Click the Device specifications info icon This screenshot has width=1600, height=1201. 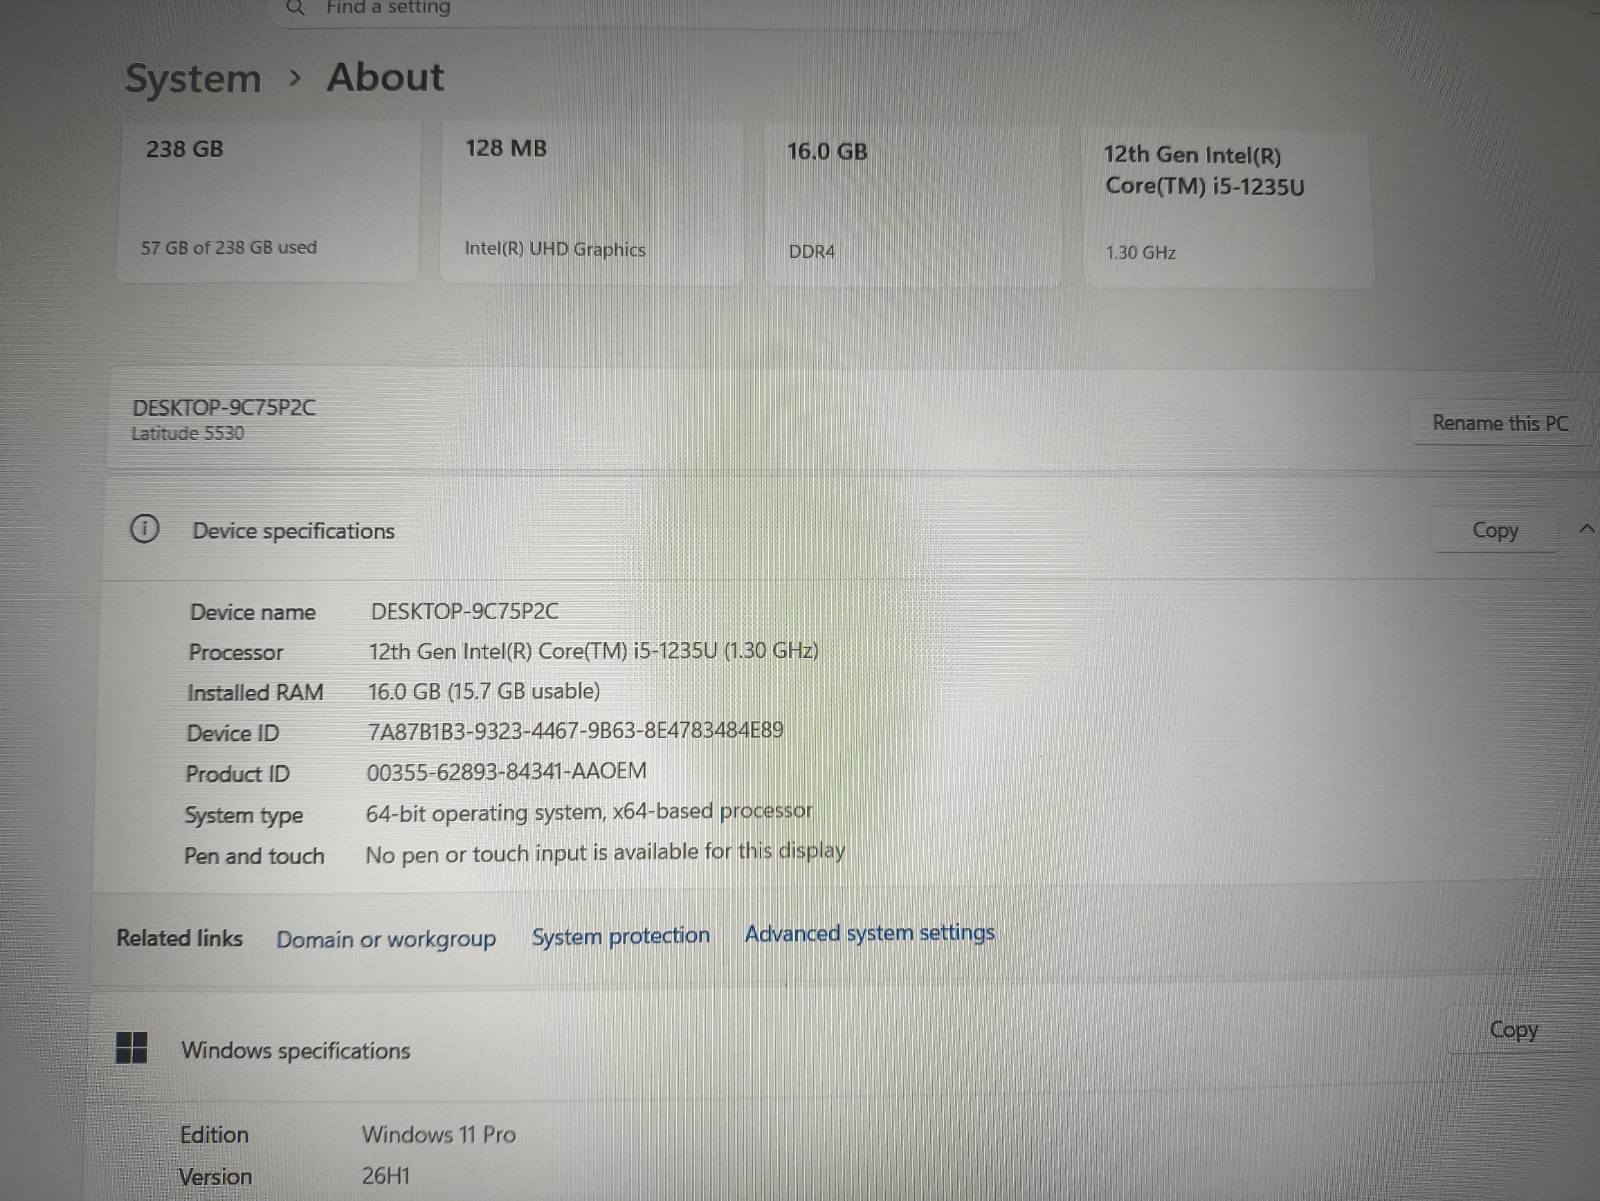[144, 529]
